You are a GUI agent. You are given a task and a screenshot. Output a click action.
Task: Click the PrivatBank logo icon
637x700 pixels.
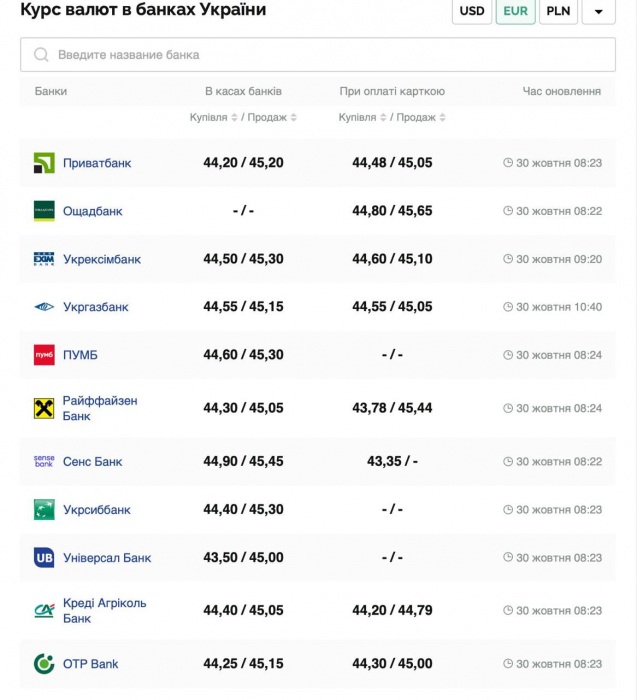(44, 163)
